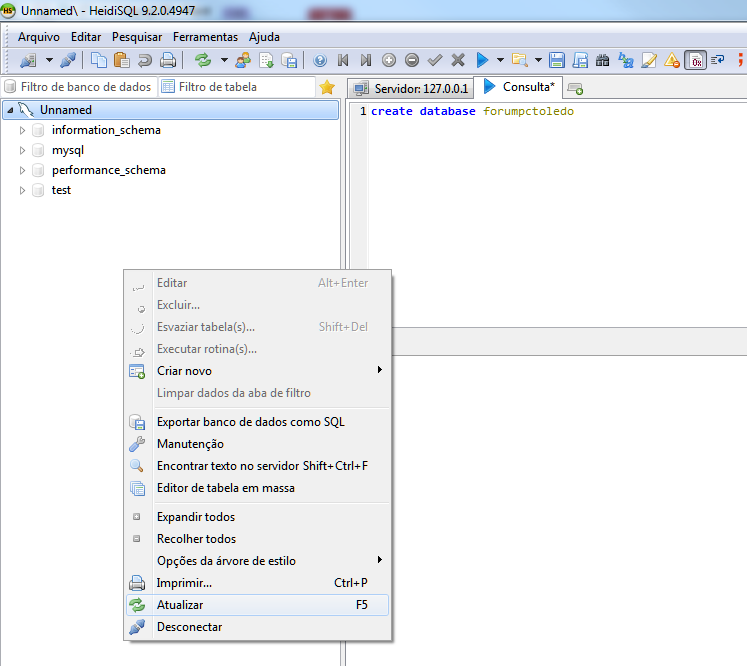Screen dimensions: 747x666
Task: Run query with blue play icon
Action: (483, 60)
